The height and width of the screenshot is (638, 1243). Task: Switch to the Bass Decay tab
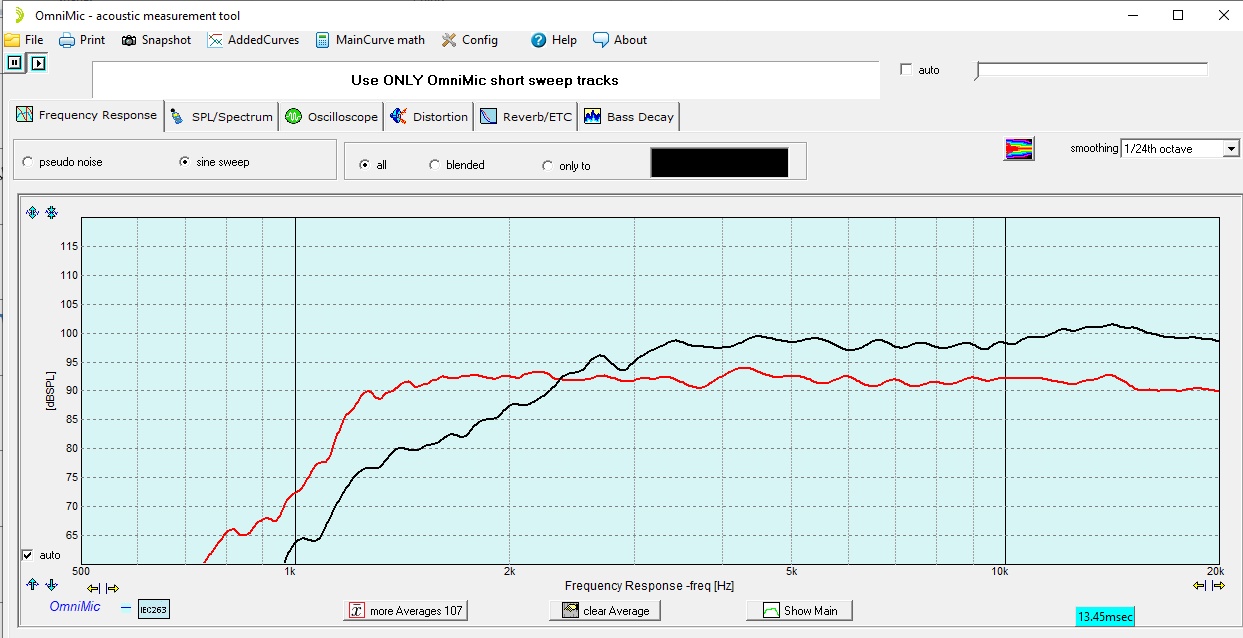(x=629, y=117)
